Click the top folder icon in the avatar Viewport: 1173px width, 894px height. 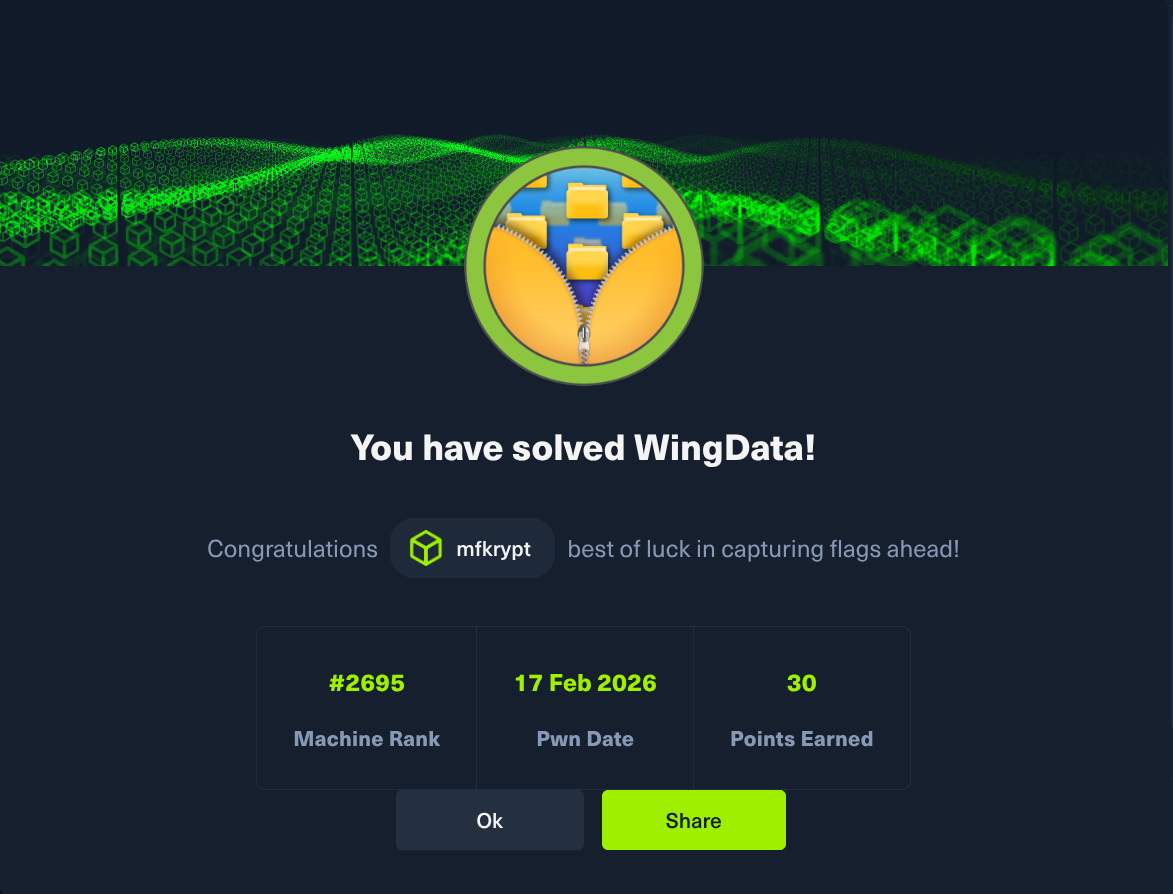click(586, 200)
